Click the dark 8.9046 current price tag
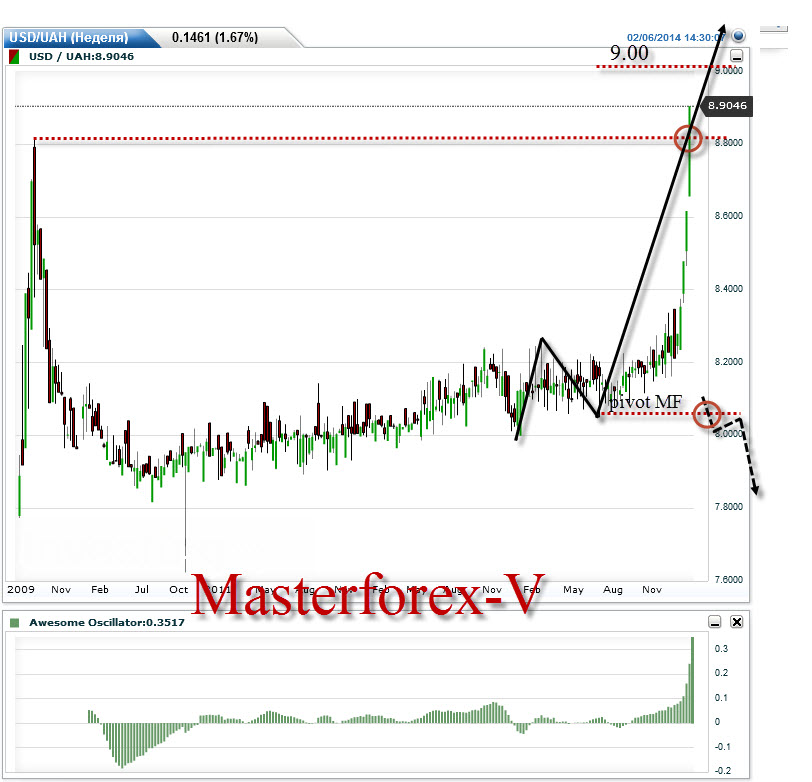Screen dimensions: 812x782 point(727,106)
